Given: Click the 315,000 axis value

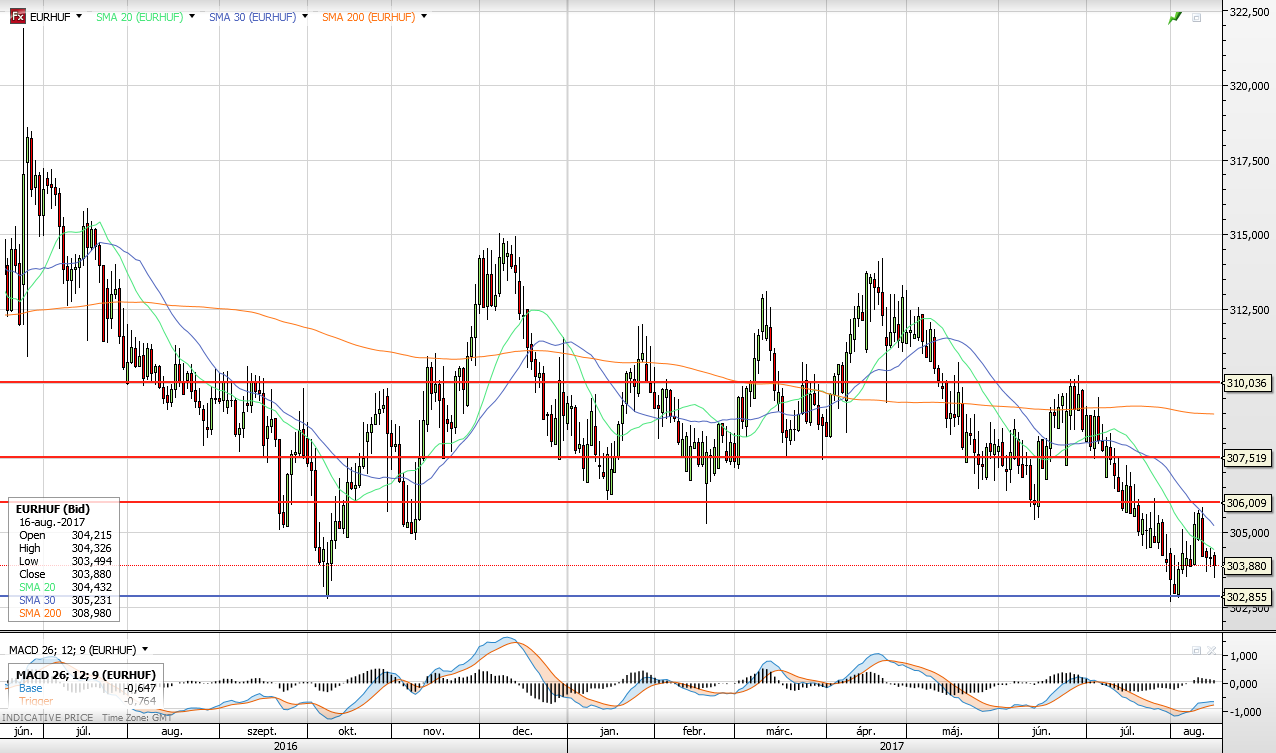Looking at the screenshot, I should point(1248,235).
